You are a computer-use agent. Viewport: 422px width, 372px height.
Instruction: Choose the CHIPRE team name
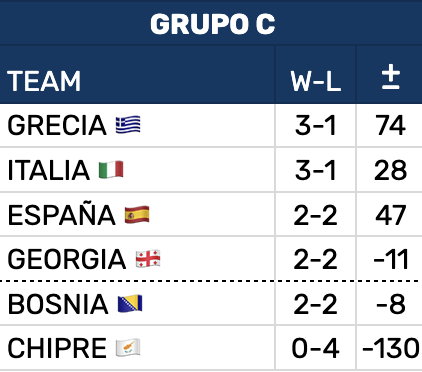pos(57,348)
